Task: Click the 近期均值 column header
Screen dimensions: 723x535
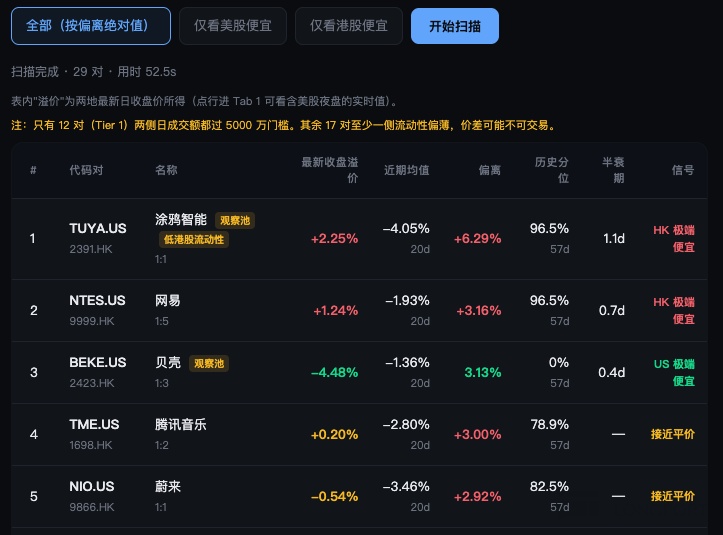Action: click(x=407, y=170)
